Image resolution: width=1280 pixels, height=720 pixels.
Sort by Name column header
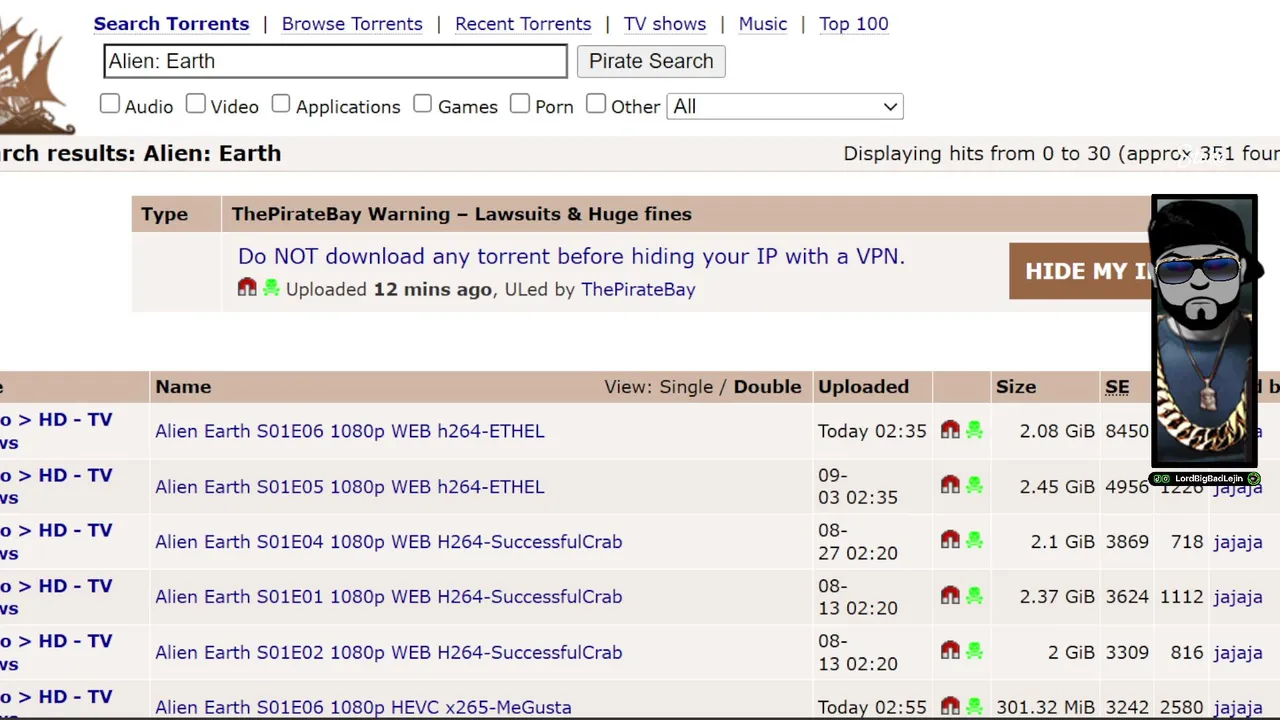coord(183,387)
